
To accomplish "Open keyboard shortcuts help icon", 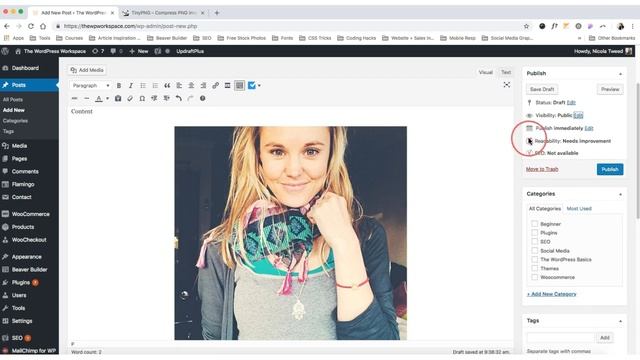I will 202,98.
